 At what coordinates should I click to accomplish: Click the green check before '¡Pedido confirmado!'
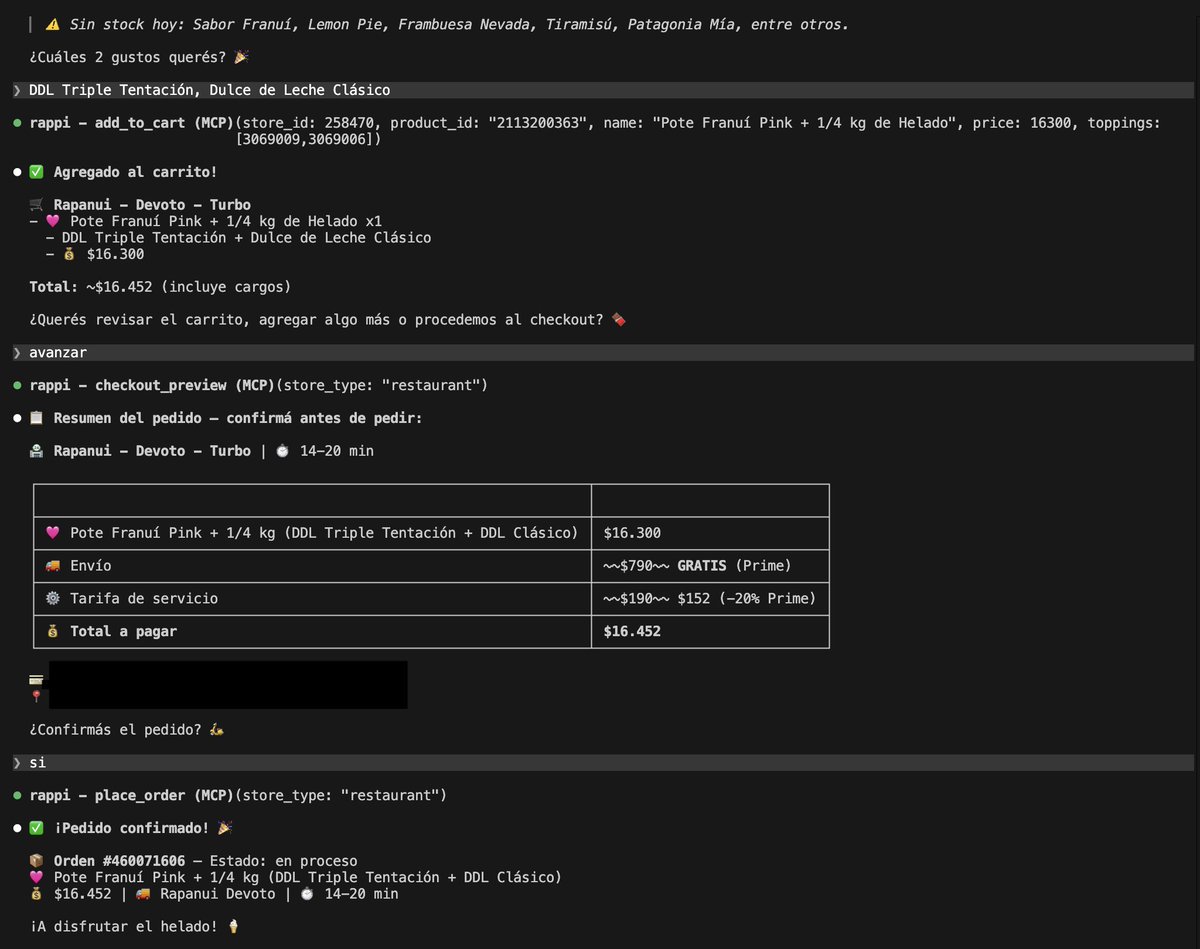tap(37, 828)
